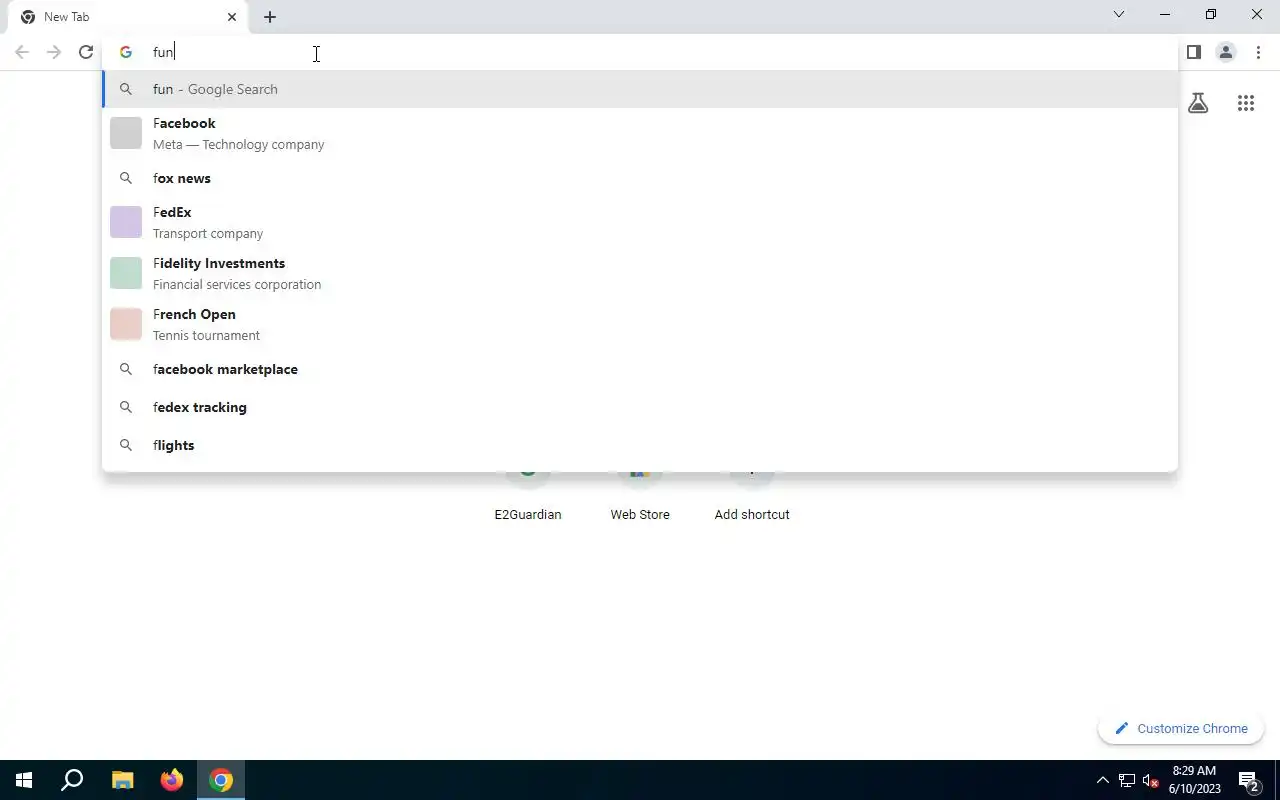The image size is (1280, 800).
Task: Reload the current page
Action: pyautogui.click(x=86, y=52)
